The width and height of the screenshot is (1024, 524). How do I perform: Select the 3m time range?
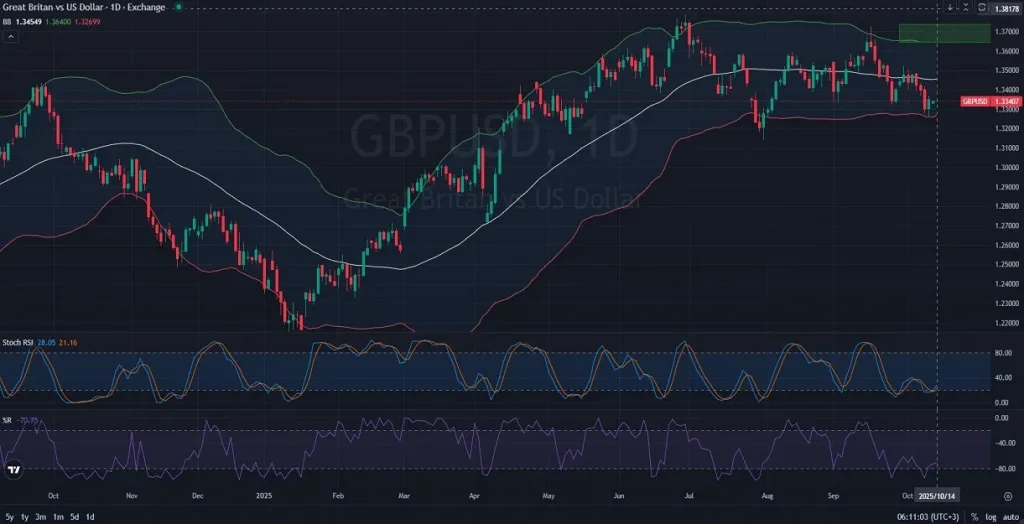(41, 517)
